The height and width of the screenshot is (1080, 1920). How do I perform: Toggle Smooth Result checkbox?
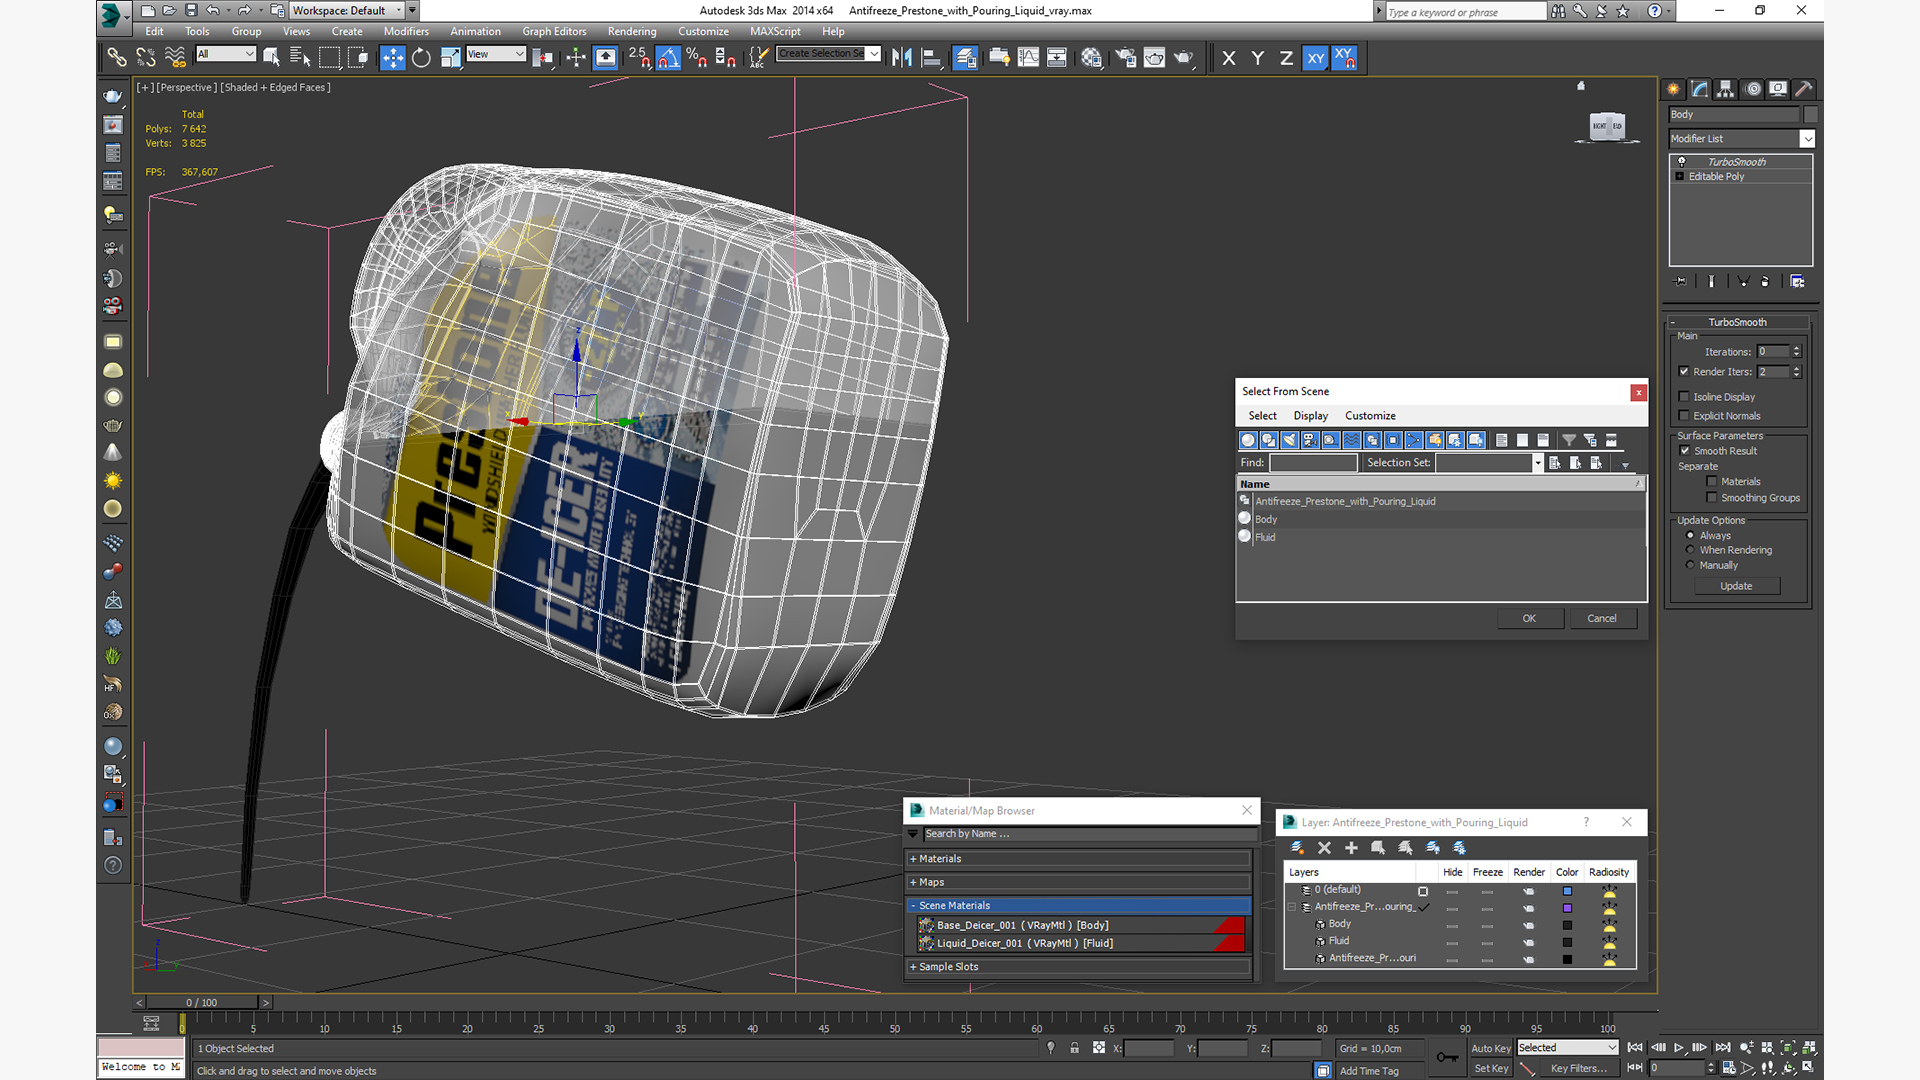(x=1685, y=451)
